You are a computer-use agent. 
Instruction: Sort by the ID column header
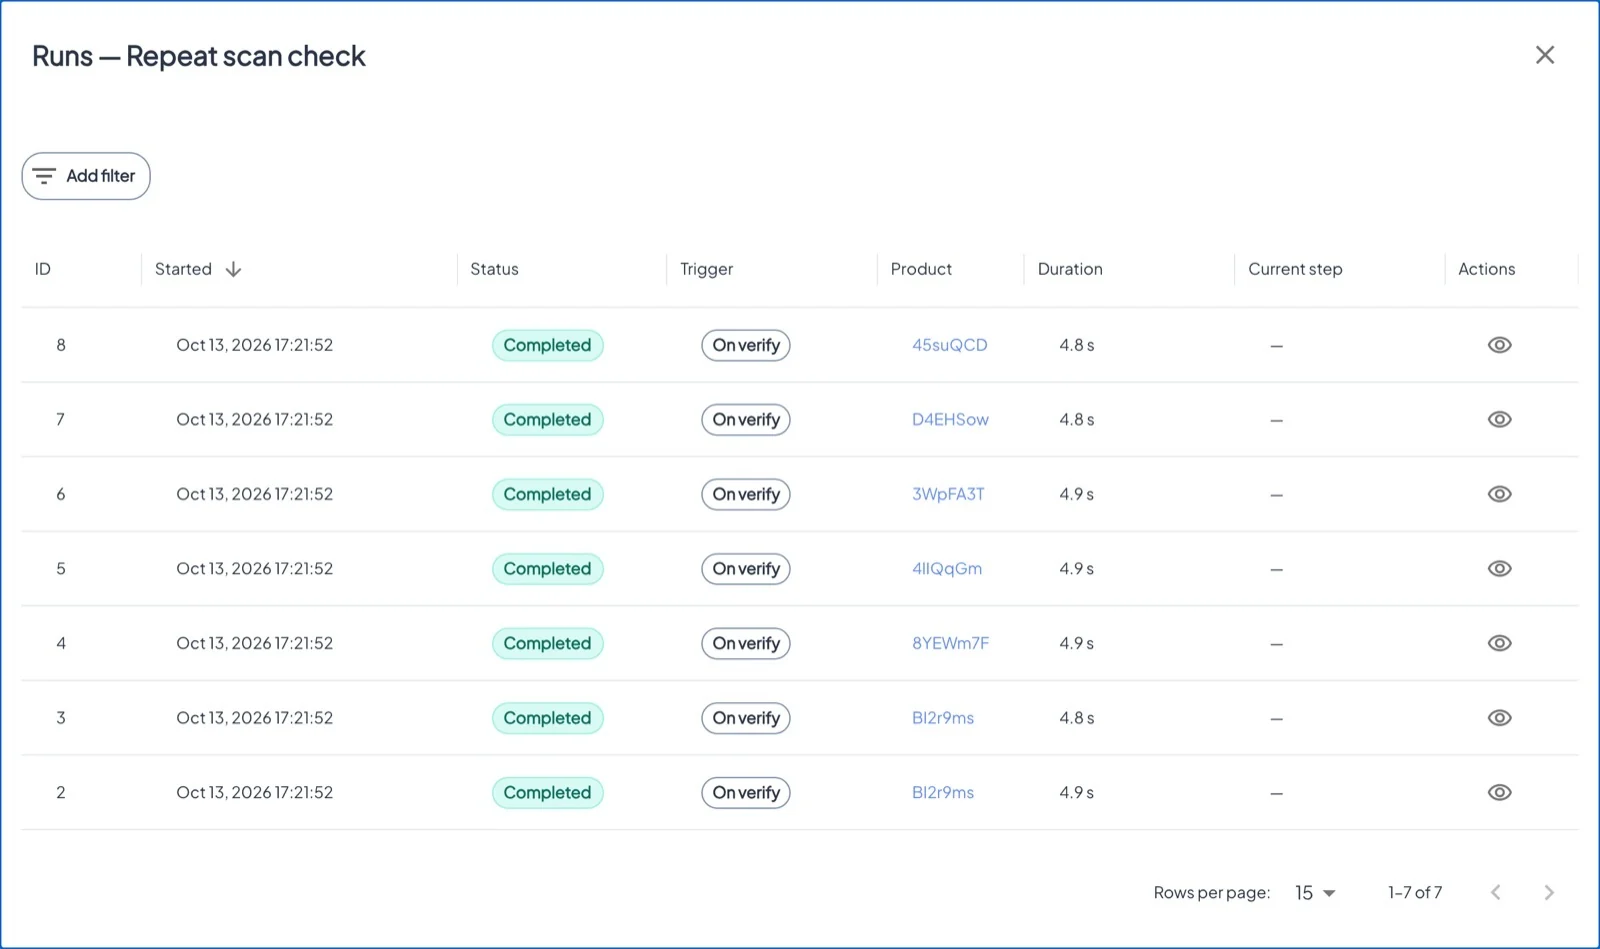[43, 269]
